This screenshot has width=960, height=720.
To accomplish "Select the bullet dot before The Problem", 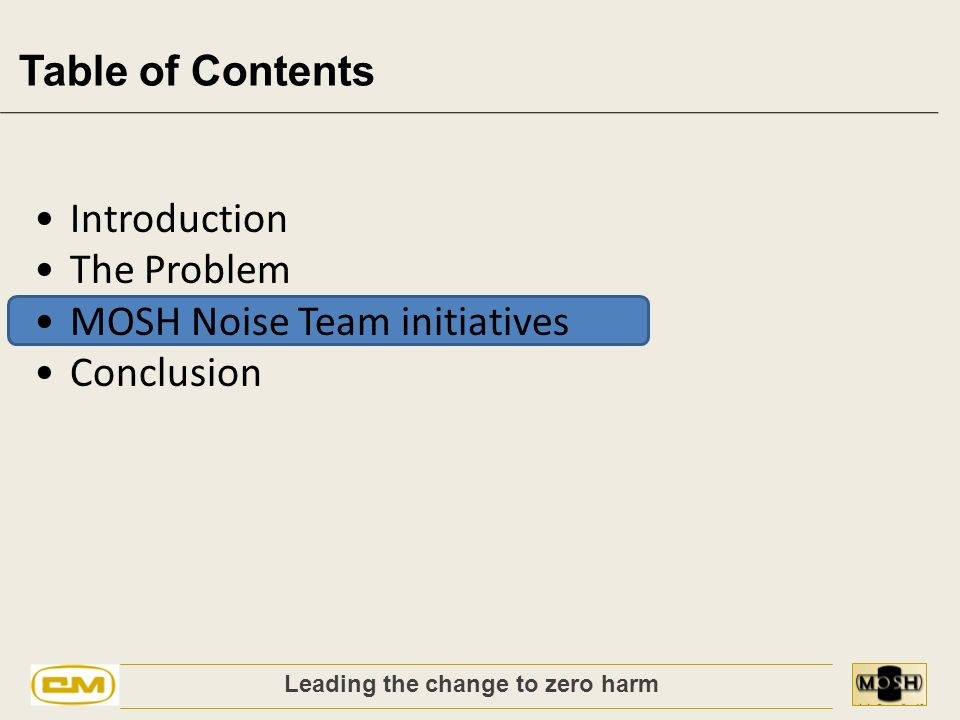I will coord(44,270).
